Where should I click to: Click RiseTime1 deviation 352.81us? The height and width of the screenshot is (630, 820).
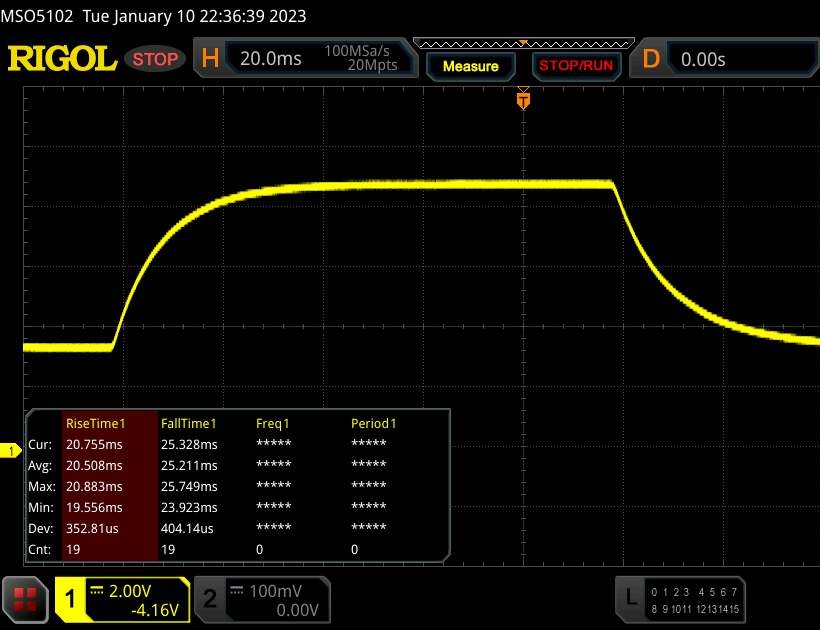coord(92,528)
